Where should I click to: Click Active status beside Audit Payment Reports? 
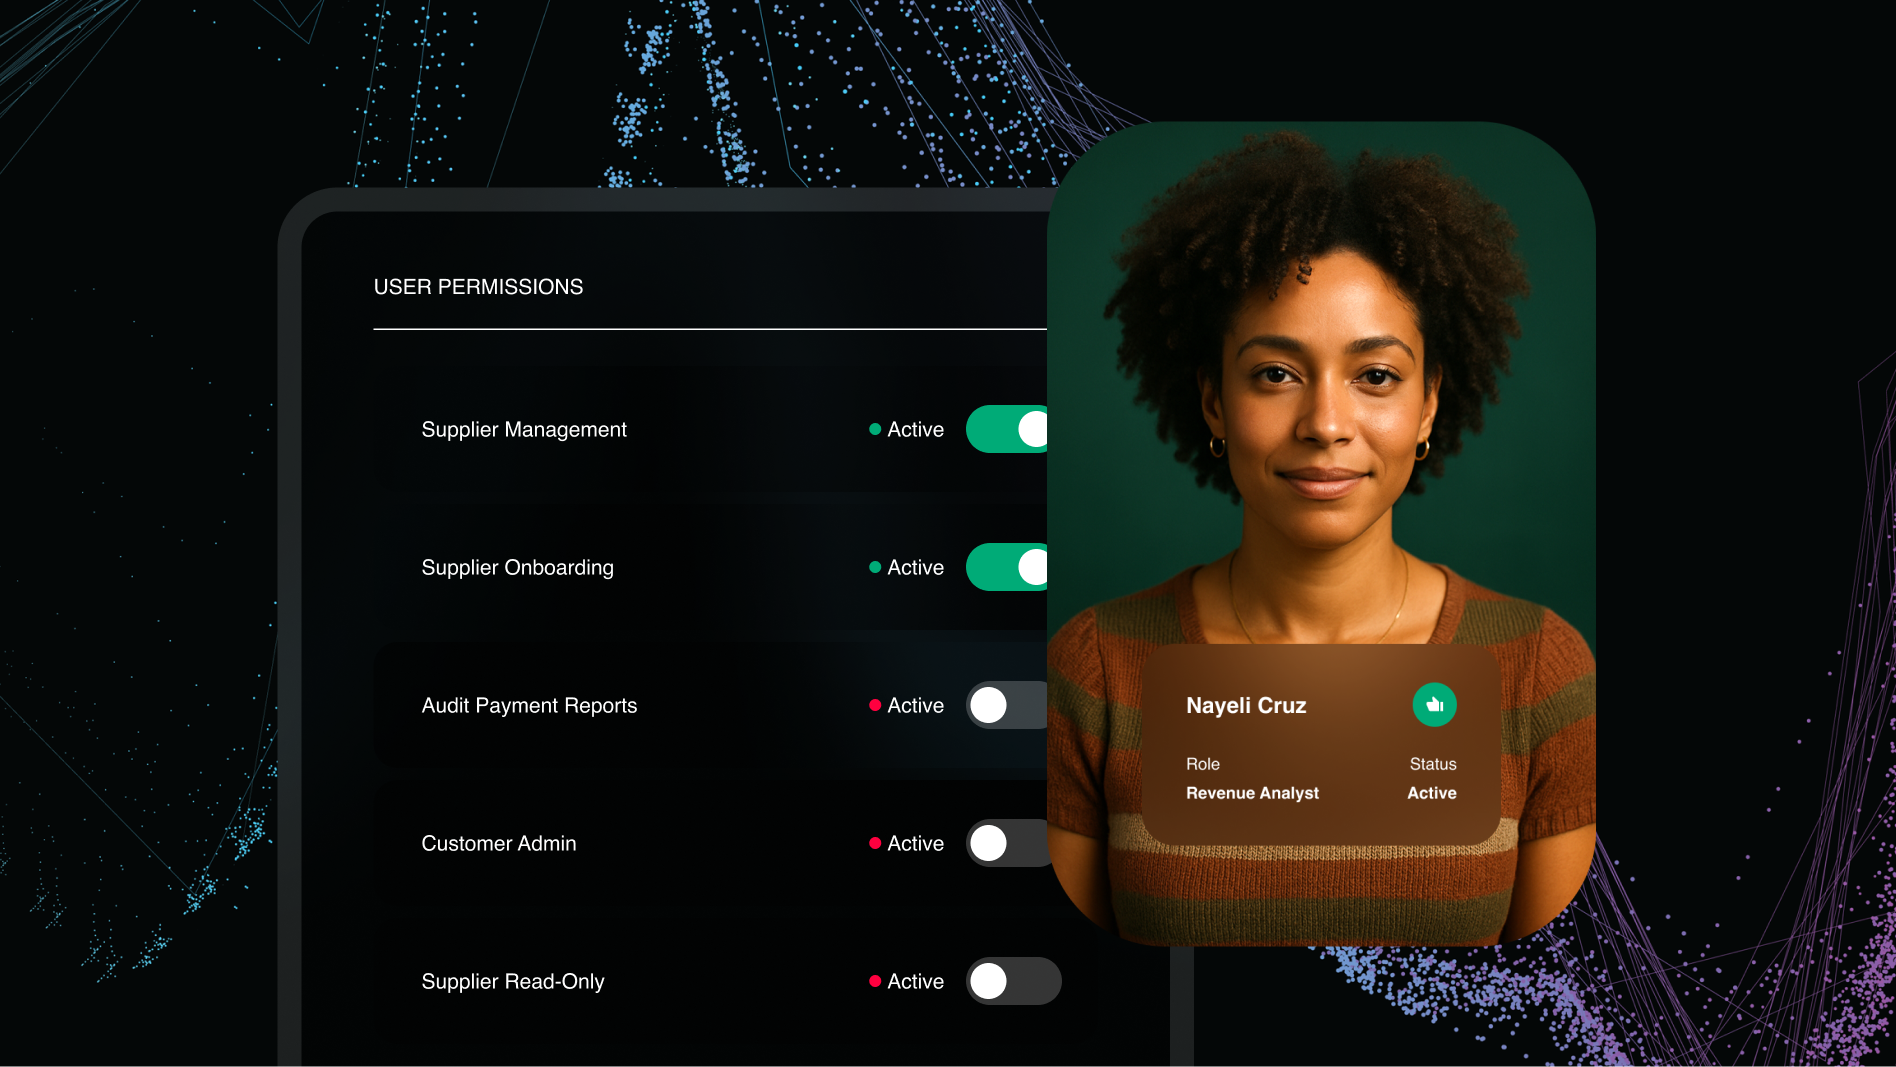tap(906, 705)
